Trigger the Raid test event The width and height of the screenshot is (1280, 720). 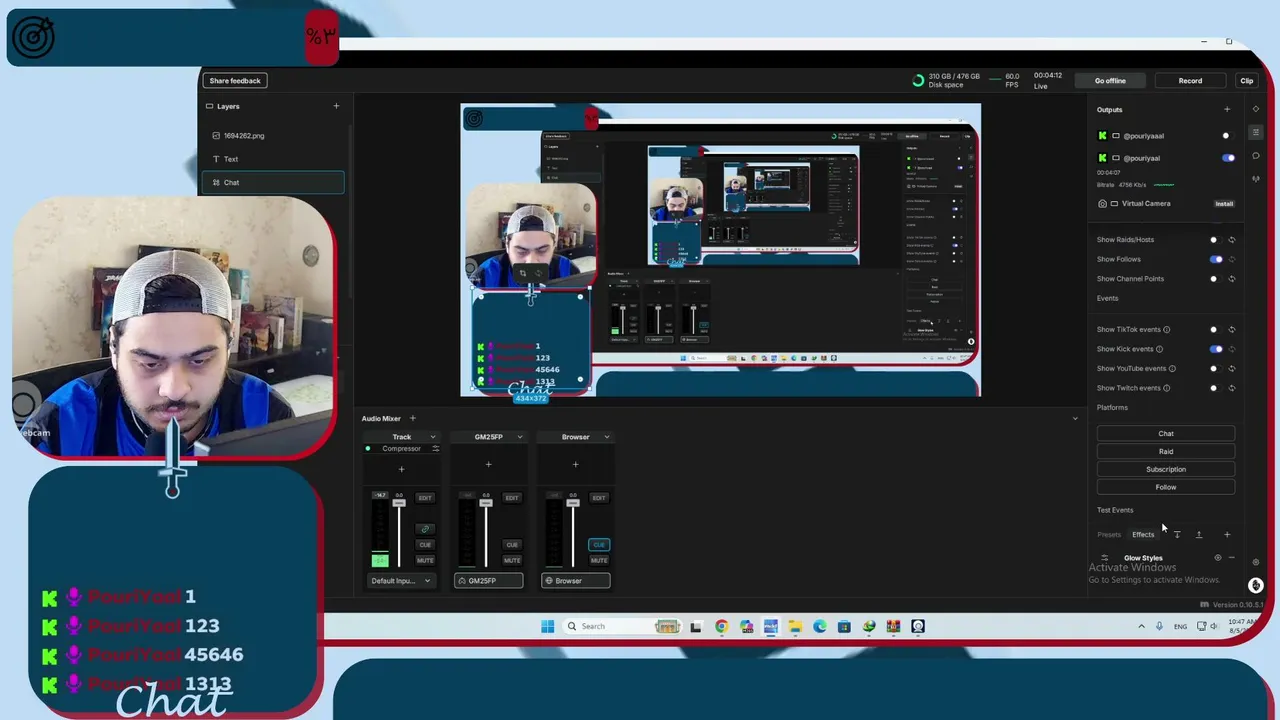click(x=1166, y=452)
